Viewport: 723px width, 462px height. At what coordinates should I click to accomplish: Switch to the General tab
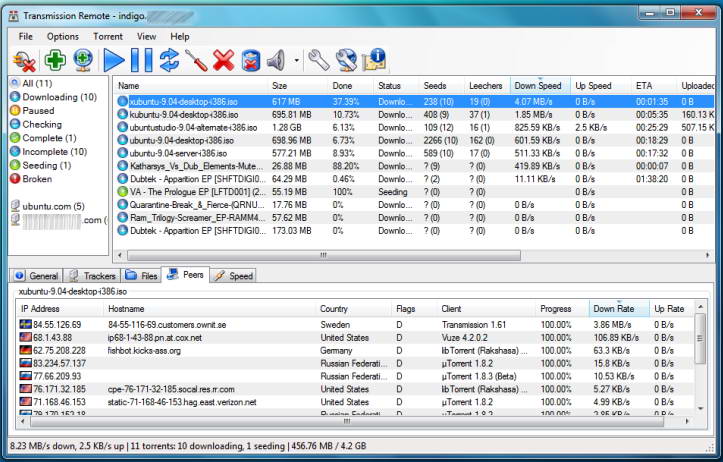[x=36, y=276]
